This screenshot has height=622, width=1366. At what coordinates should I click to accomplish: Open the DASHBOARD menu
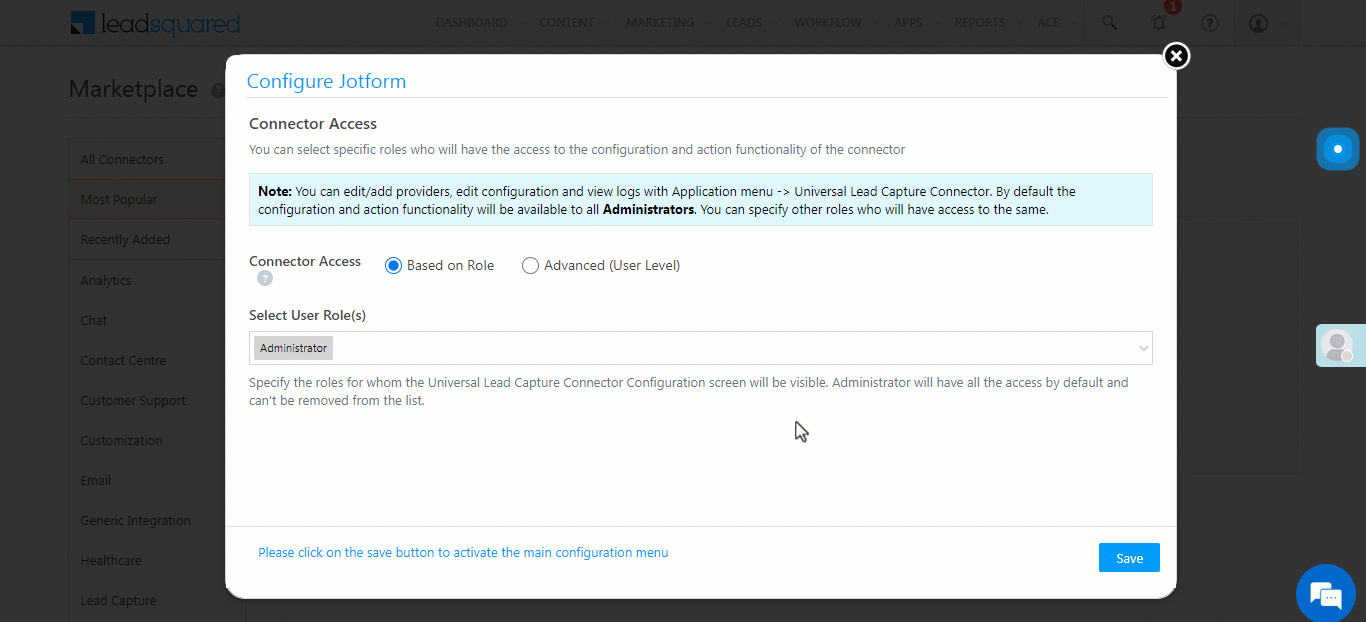tap(471, 22)
